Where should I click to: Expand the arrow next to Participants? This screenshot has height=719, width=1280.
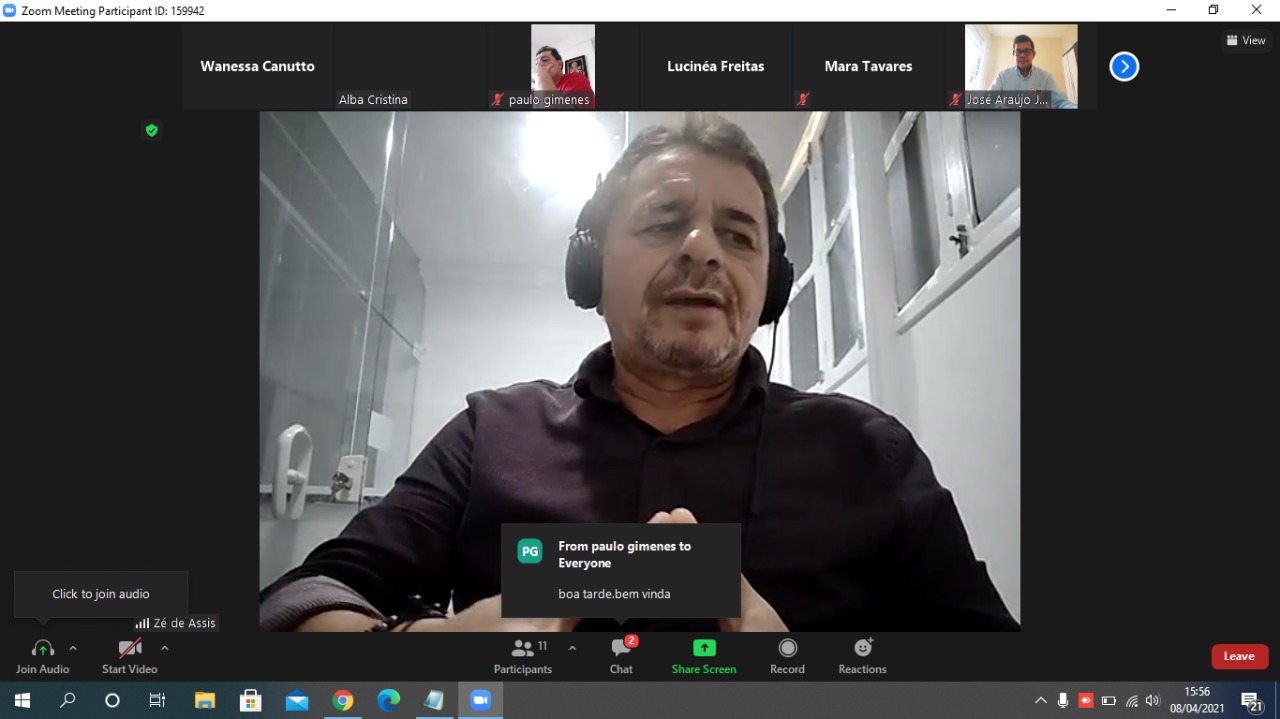572,648
